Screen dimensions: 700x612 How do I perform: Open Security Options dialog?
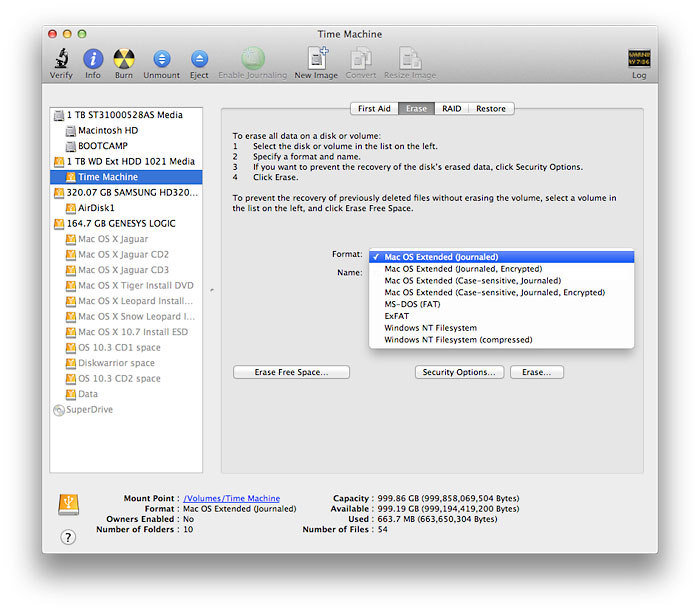[x=459, y=372]
